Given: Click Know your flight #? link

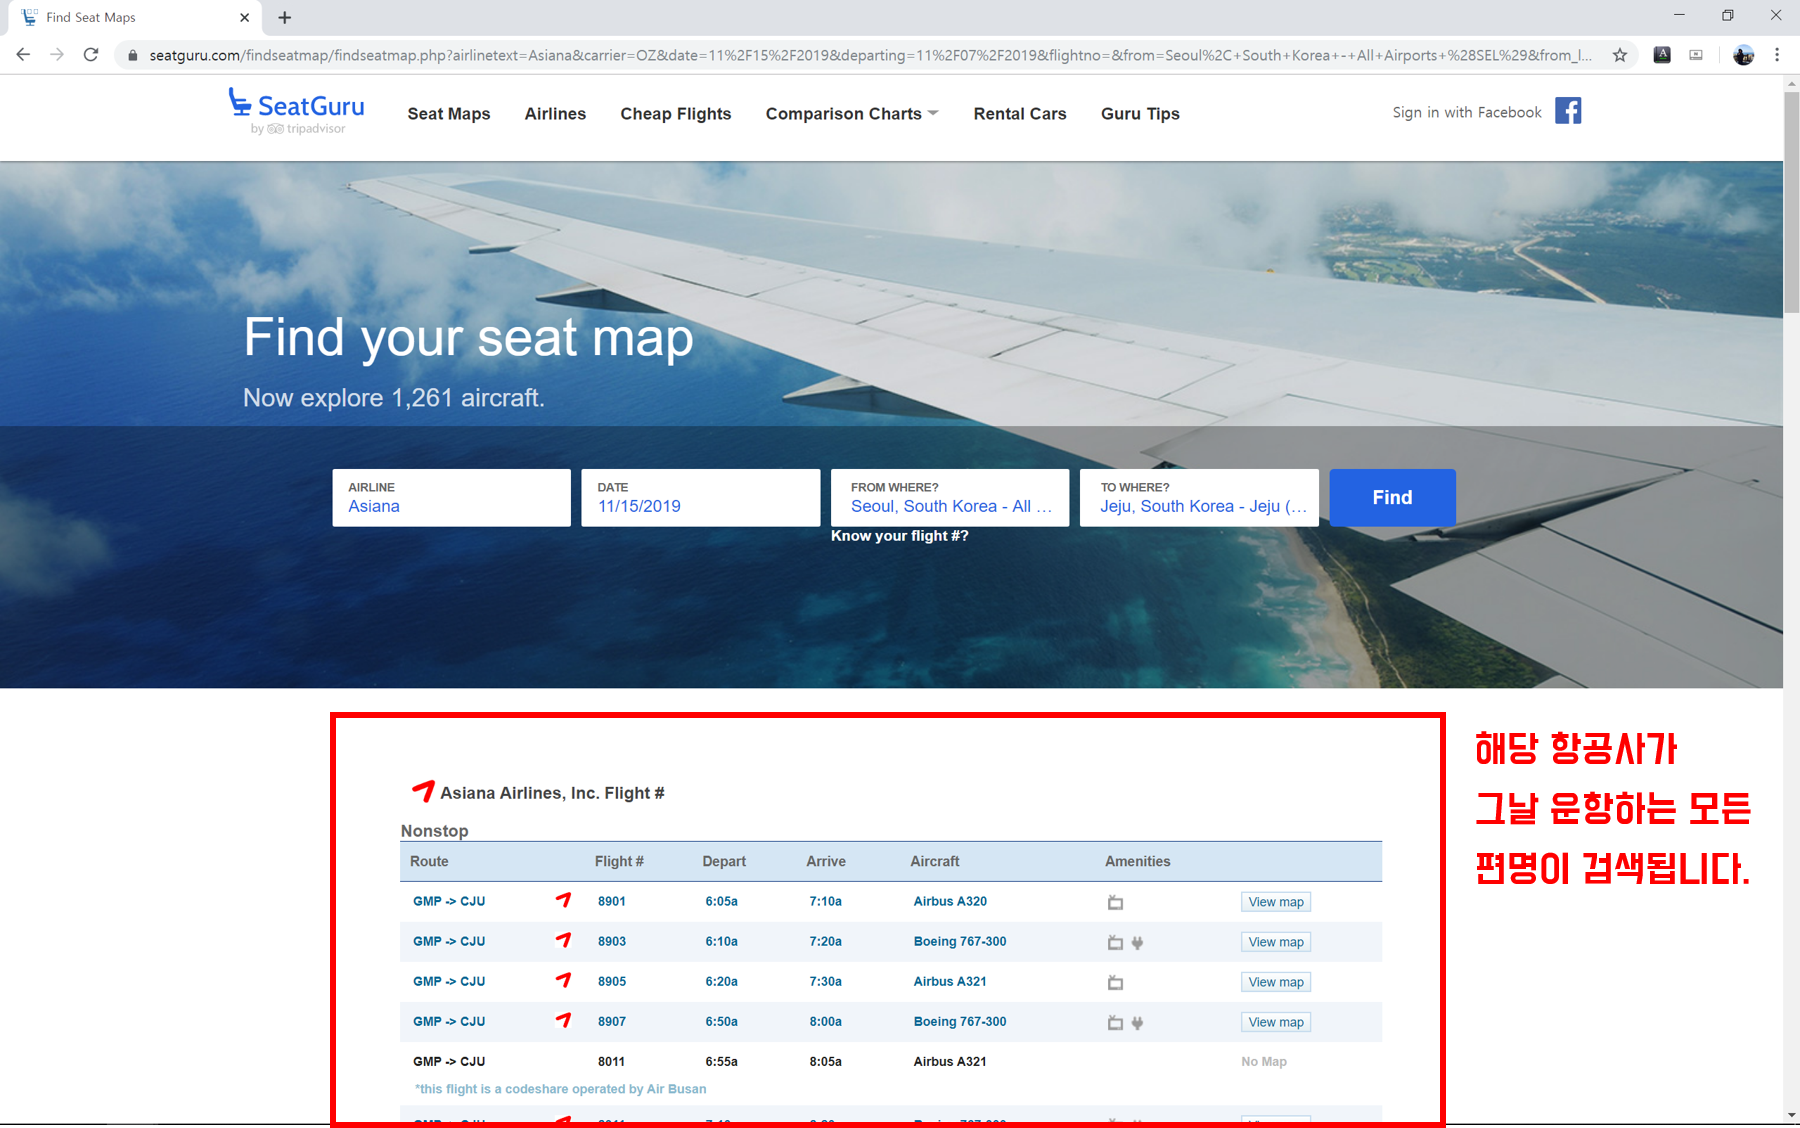Looking at the screenshot, I should click(900, 536).
